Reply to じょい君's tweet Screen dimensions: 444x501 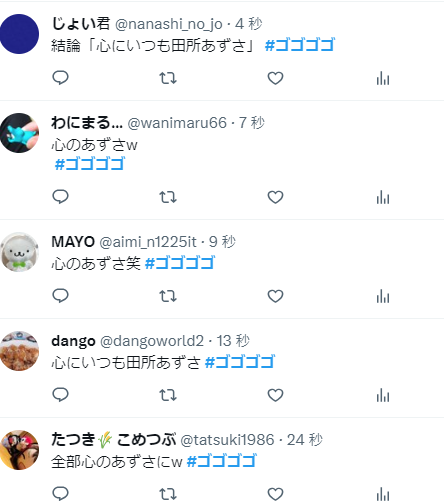click(60, 78)
